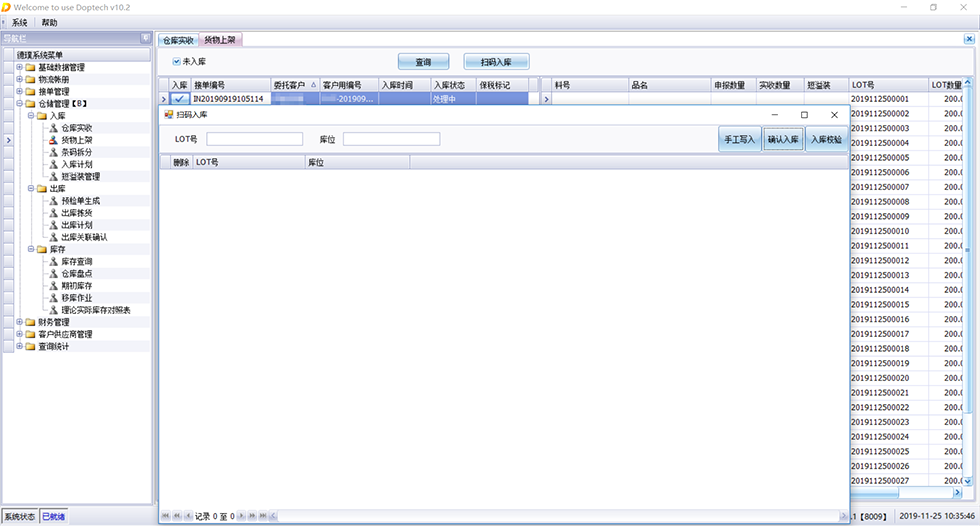Screen dimensions: 980x526
Task: Go to previous page of records icon
Action: [177, 516]
